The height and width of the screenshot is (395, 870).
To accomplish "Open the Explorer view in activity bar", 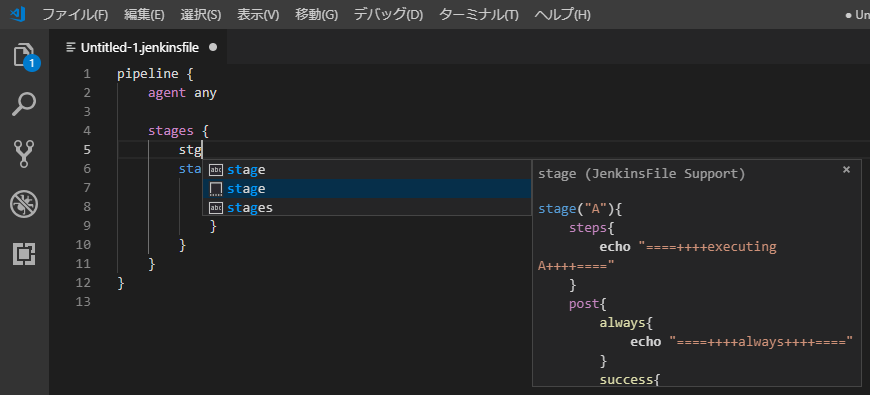I will 24,55.
